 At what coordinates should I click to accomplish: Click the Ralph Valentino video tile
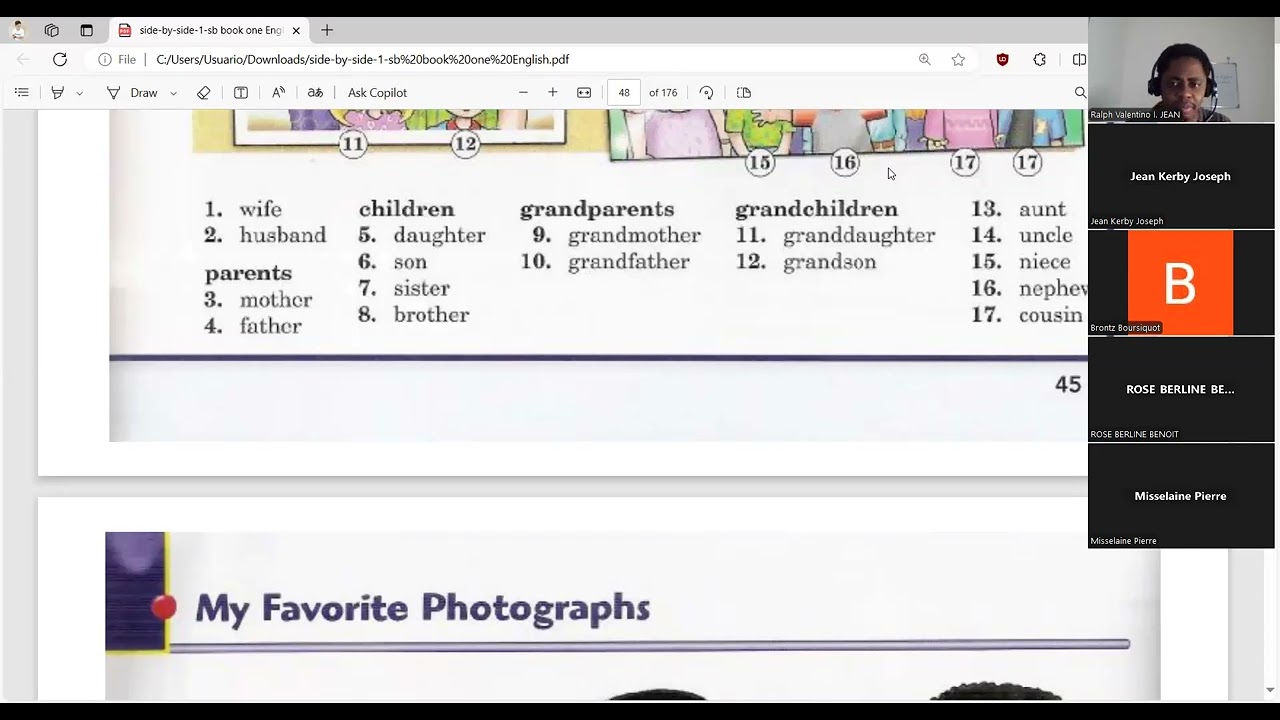1181,69
